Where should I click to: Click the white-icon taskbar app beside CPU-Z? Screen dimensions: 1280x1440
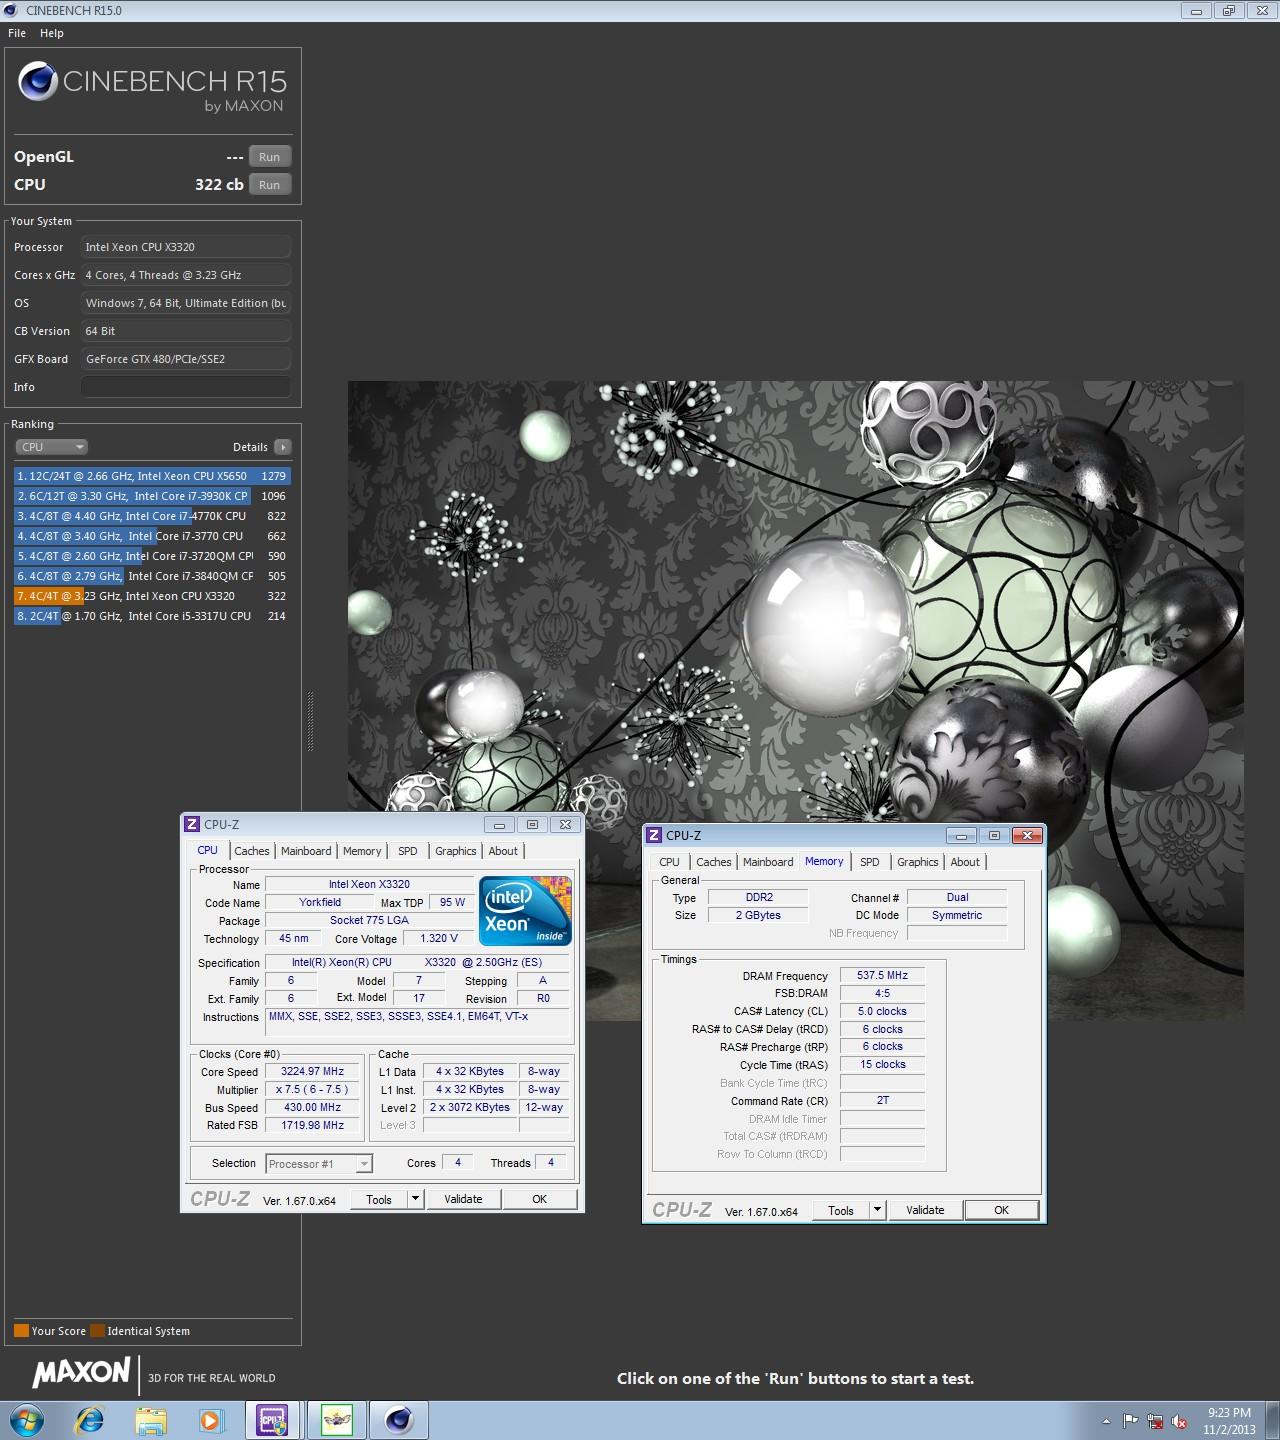[337, 1420]
